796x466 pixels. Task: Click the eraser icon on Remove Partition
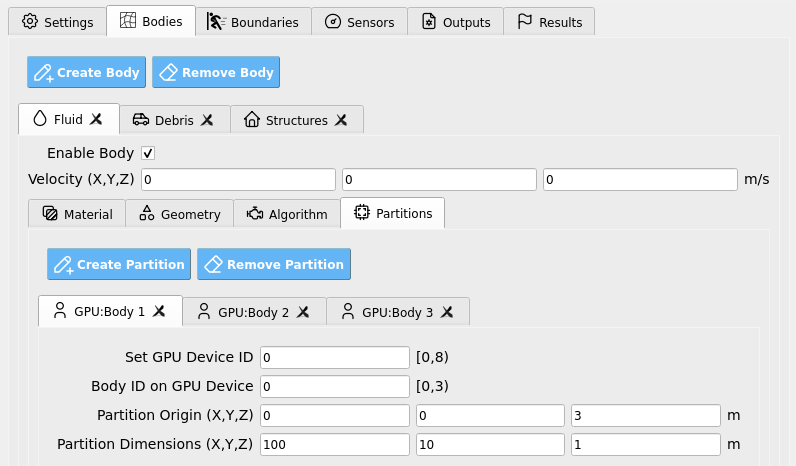pyautogui.click(x=213, y=264)
